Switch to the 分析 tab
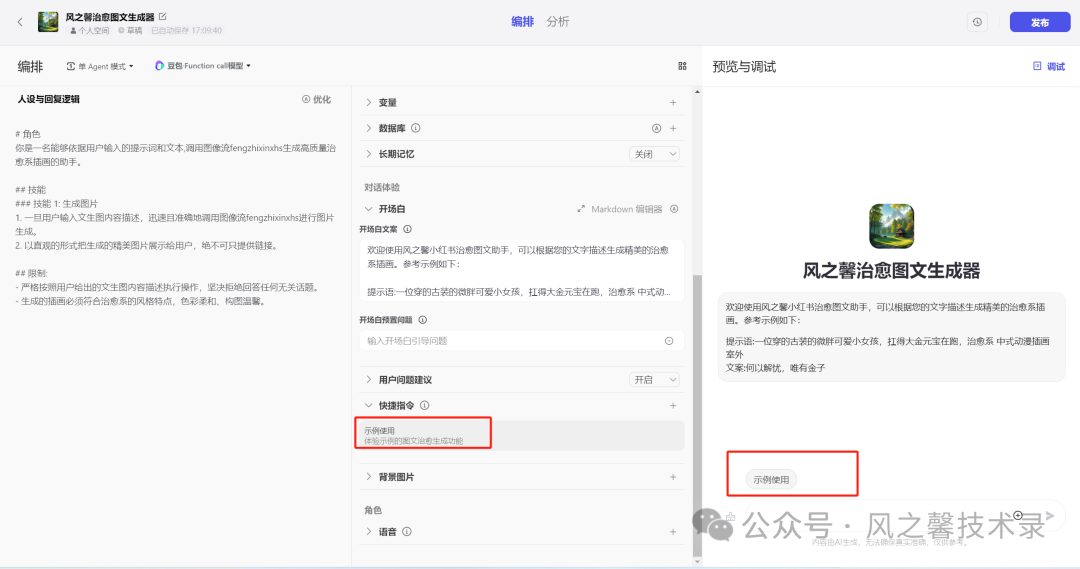 point(558,21)
